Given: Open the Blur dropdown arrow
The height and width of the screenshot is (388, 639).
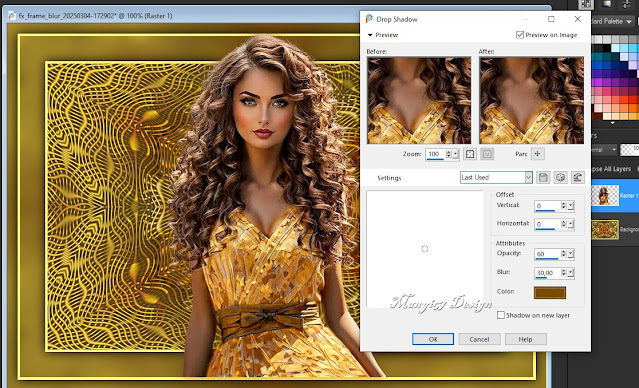Looking at the screenshot, I should click(571, 273).
